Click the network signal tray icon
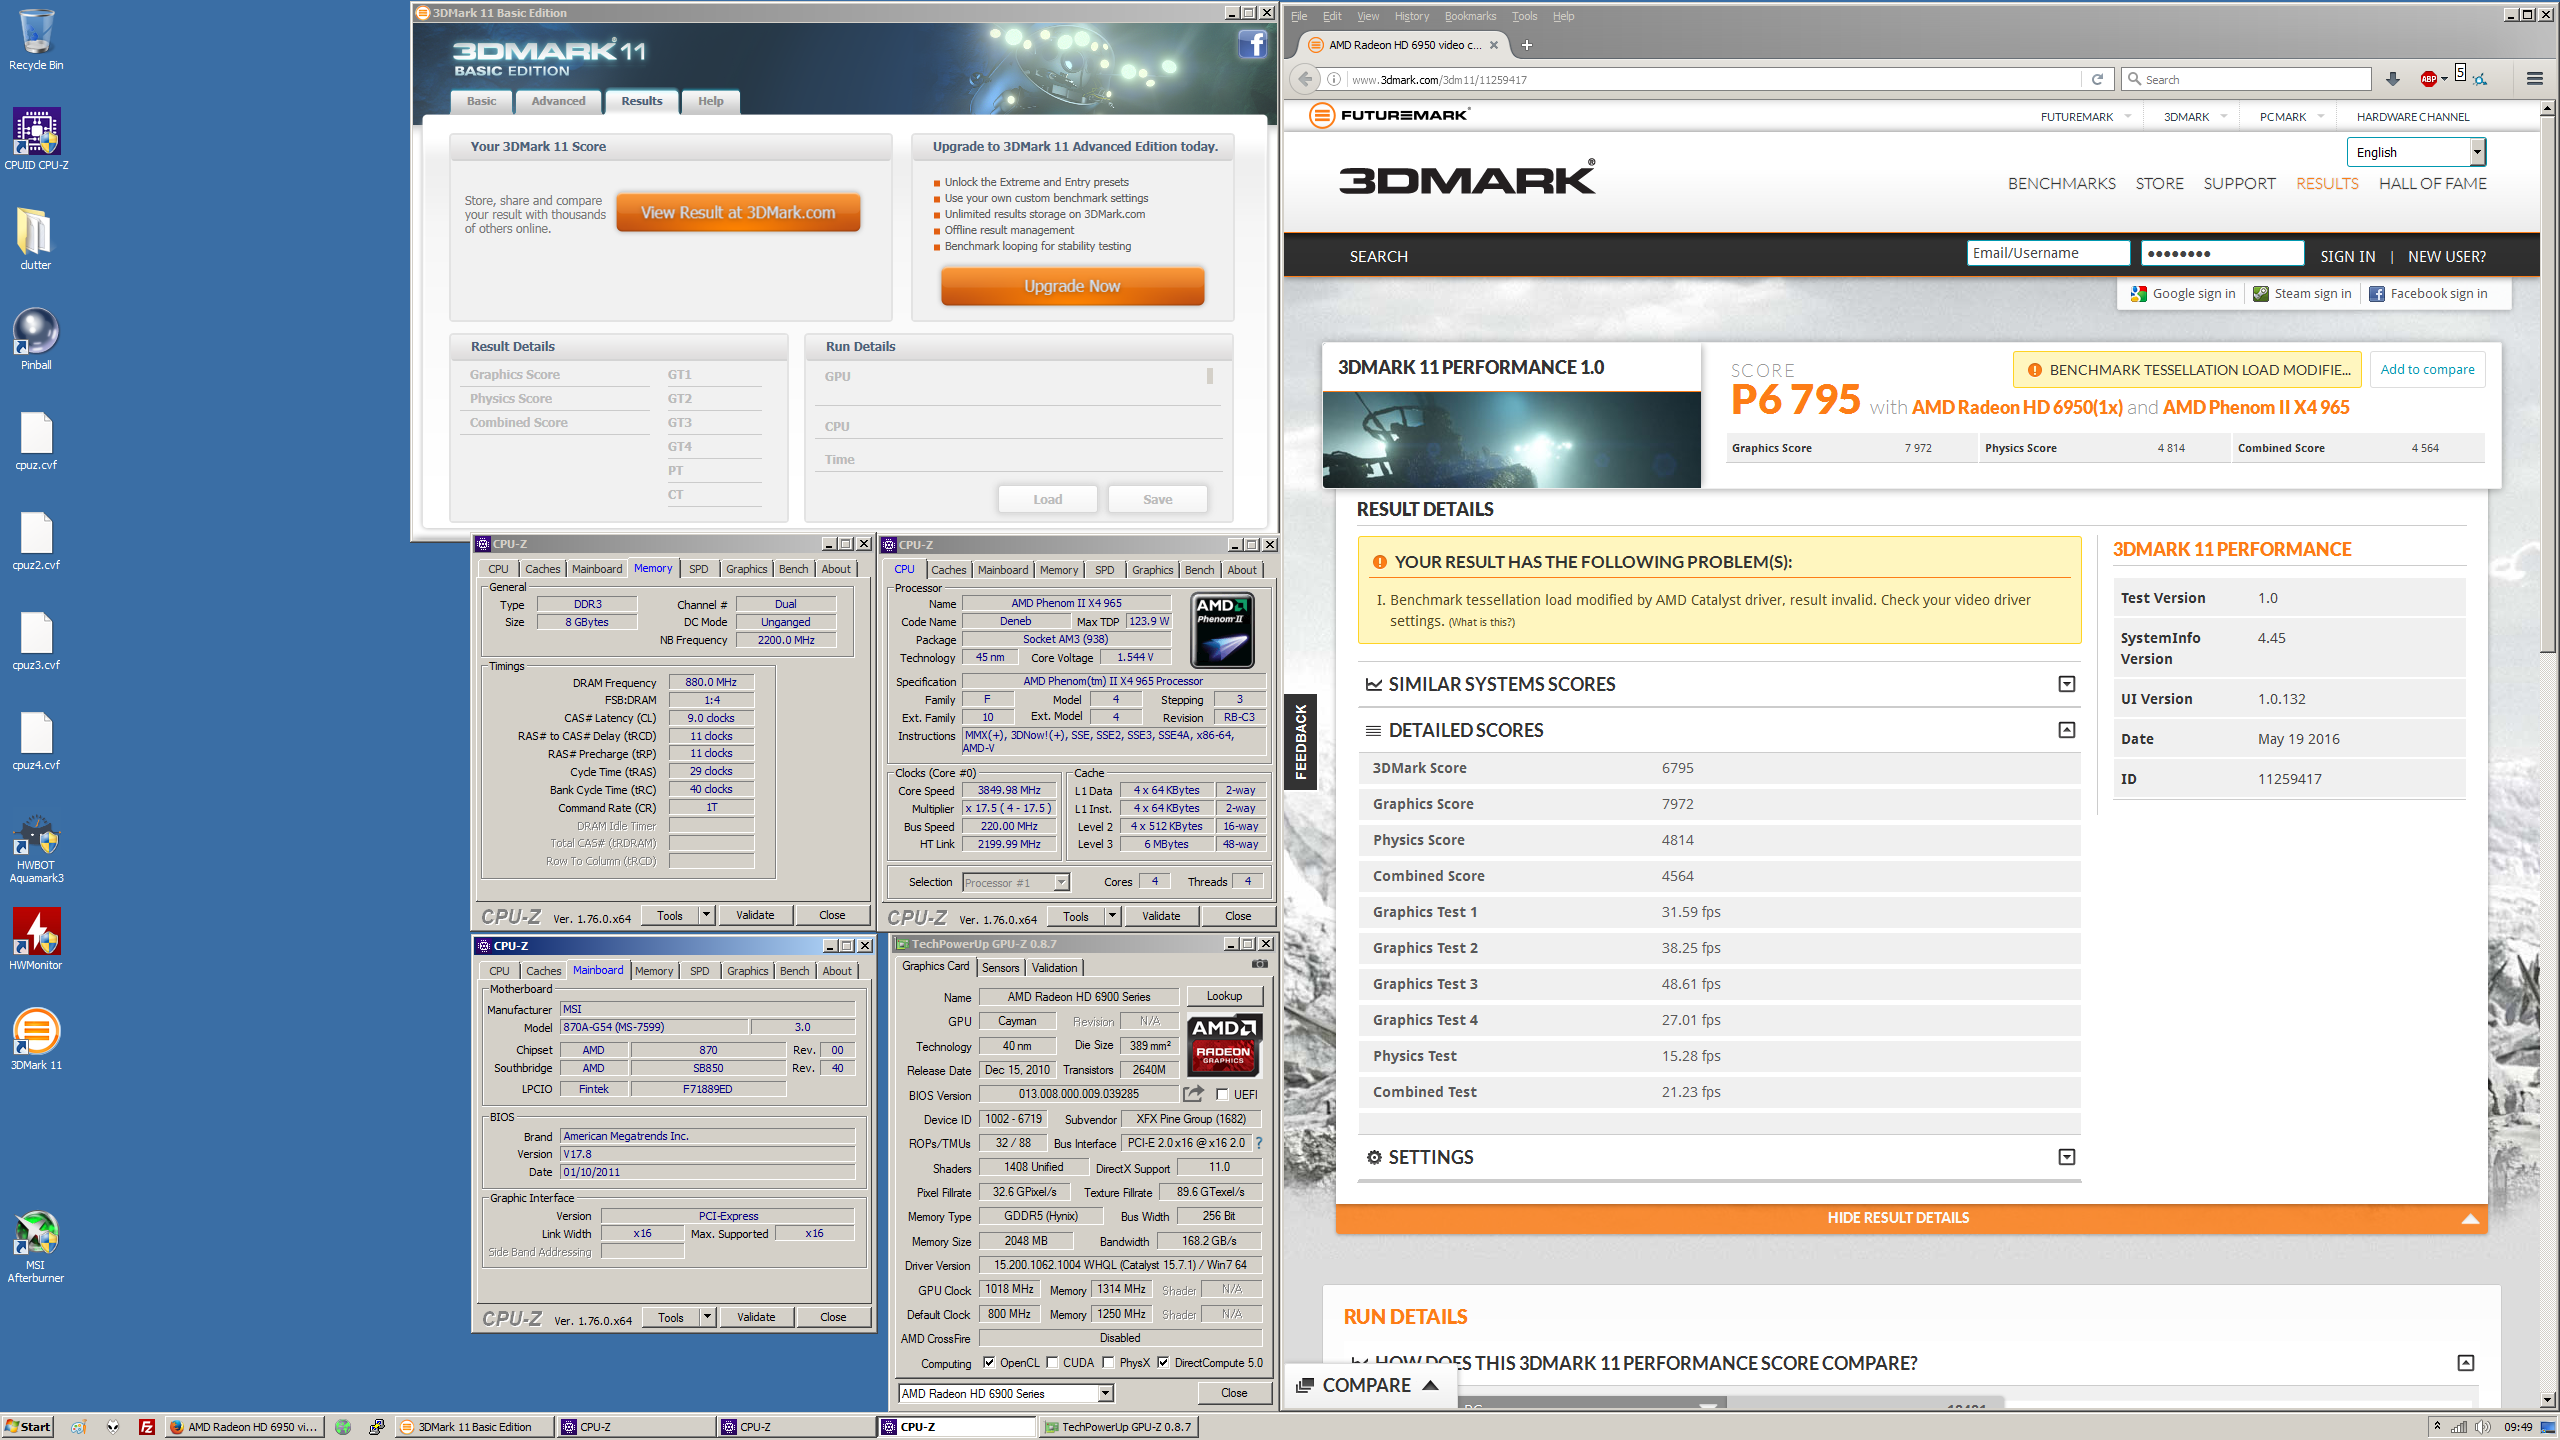This screenshot has height=1440, width=2560. [2458, 1427]
